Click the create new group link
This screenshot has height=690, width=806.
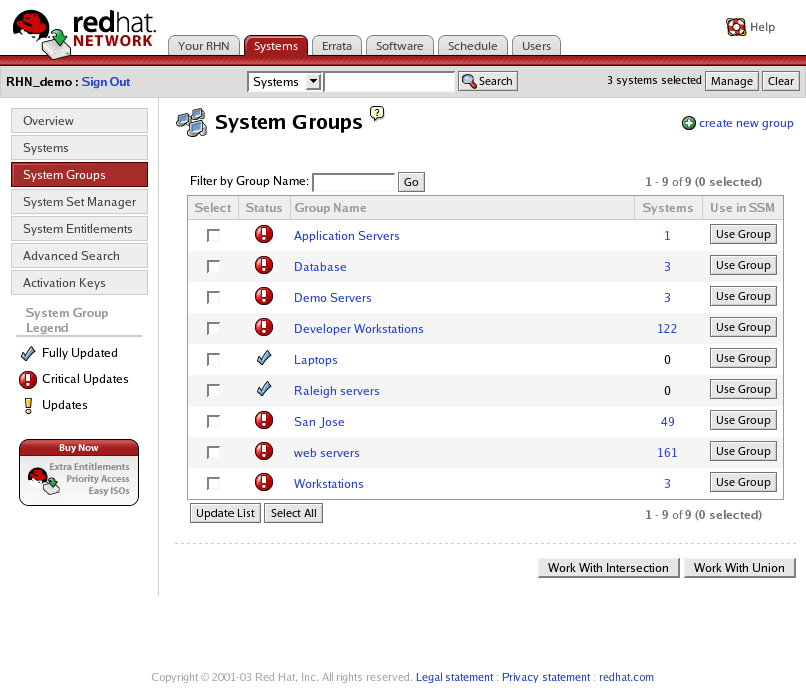pyautogui.click(x=746, y=123)
